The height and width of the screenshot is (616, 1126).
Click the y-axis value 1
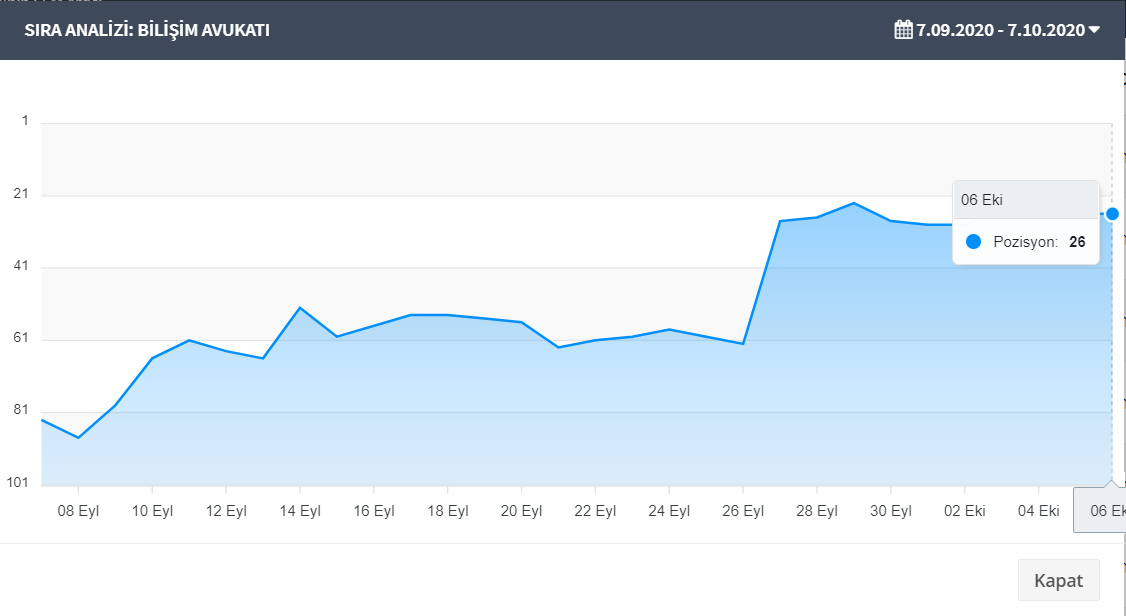click(25, 121)
